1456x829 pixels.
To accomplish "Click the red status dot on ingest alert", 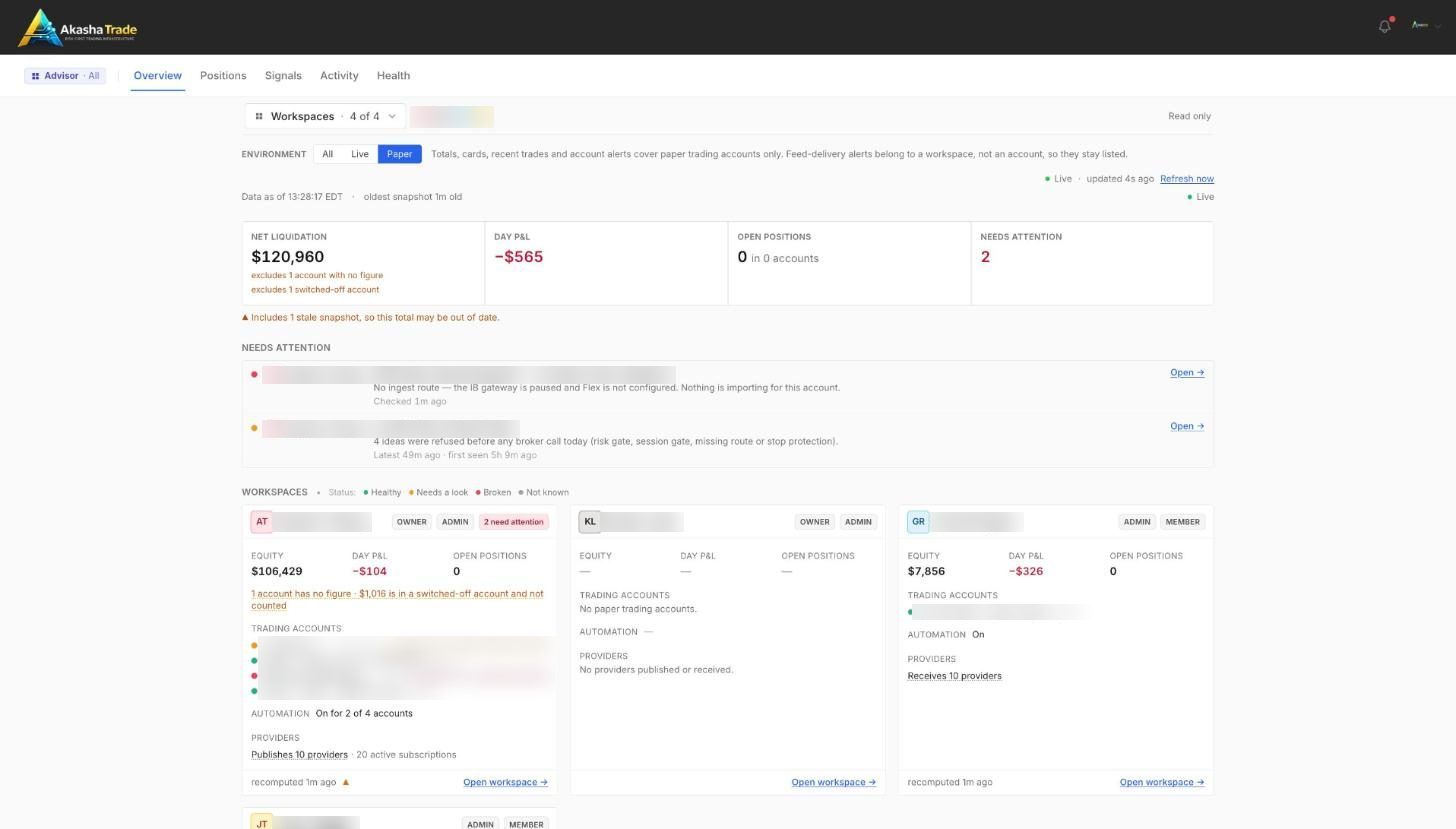I will 254,375.
